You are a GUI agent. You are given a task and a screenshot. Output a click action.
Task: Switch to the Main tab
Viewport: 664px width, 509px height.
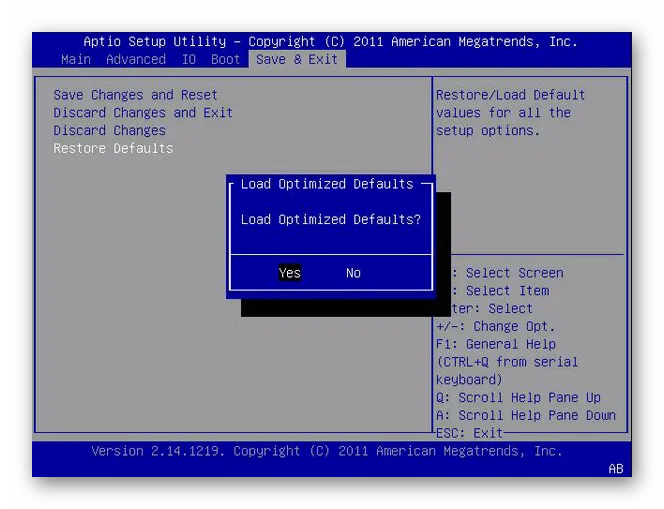pos(76,59)
